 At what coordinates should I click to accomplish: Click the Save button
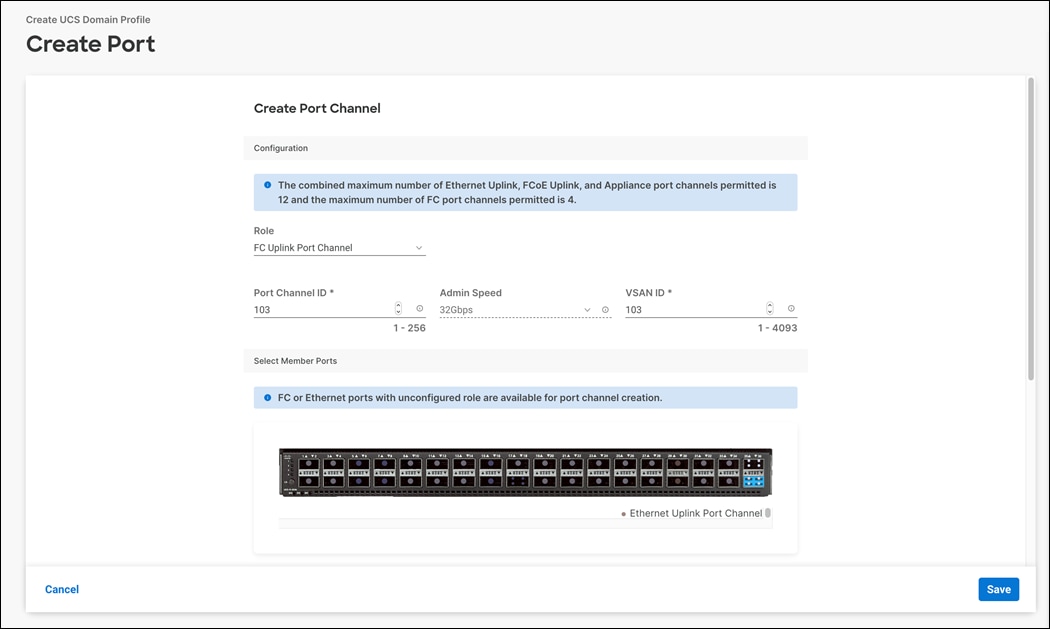click(998, 589)
